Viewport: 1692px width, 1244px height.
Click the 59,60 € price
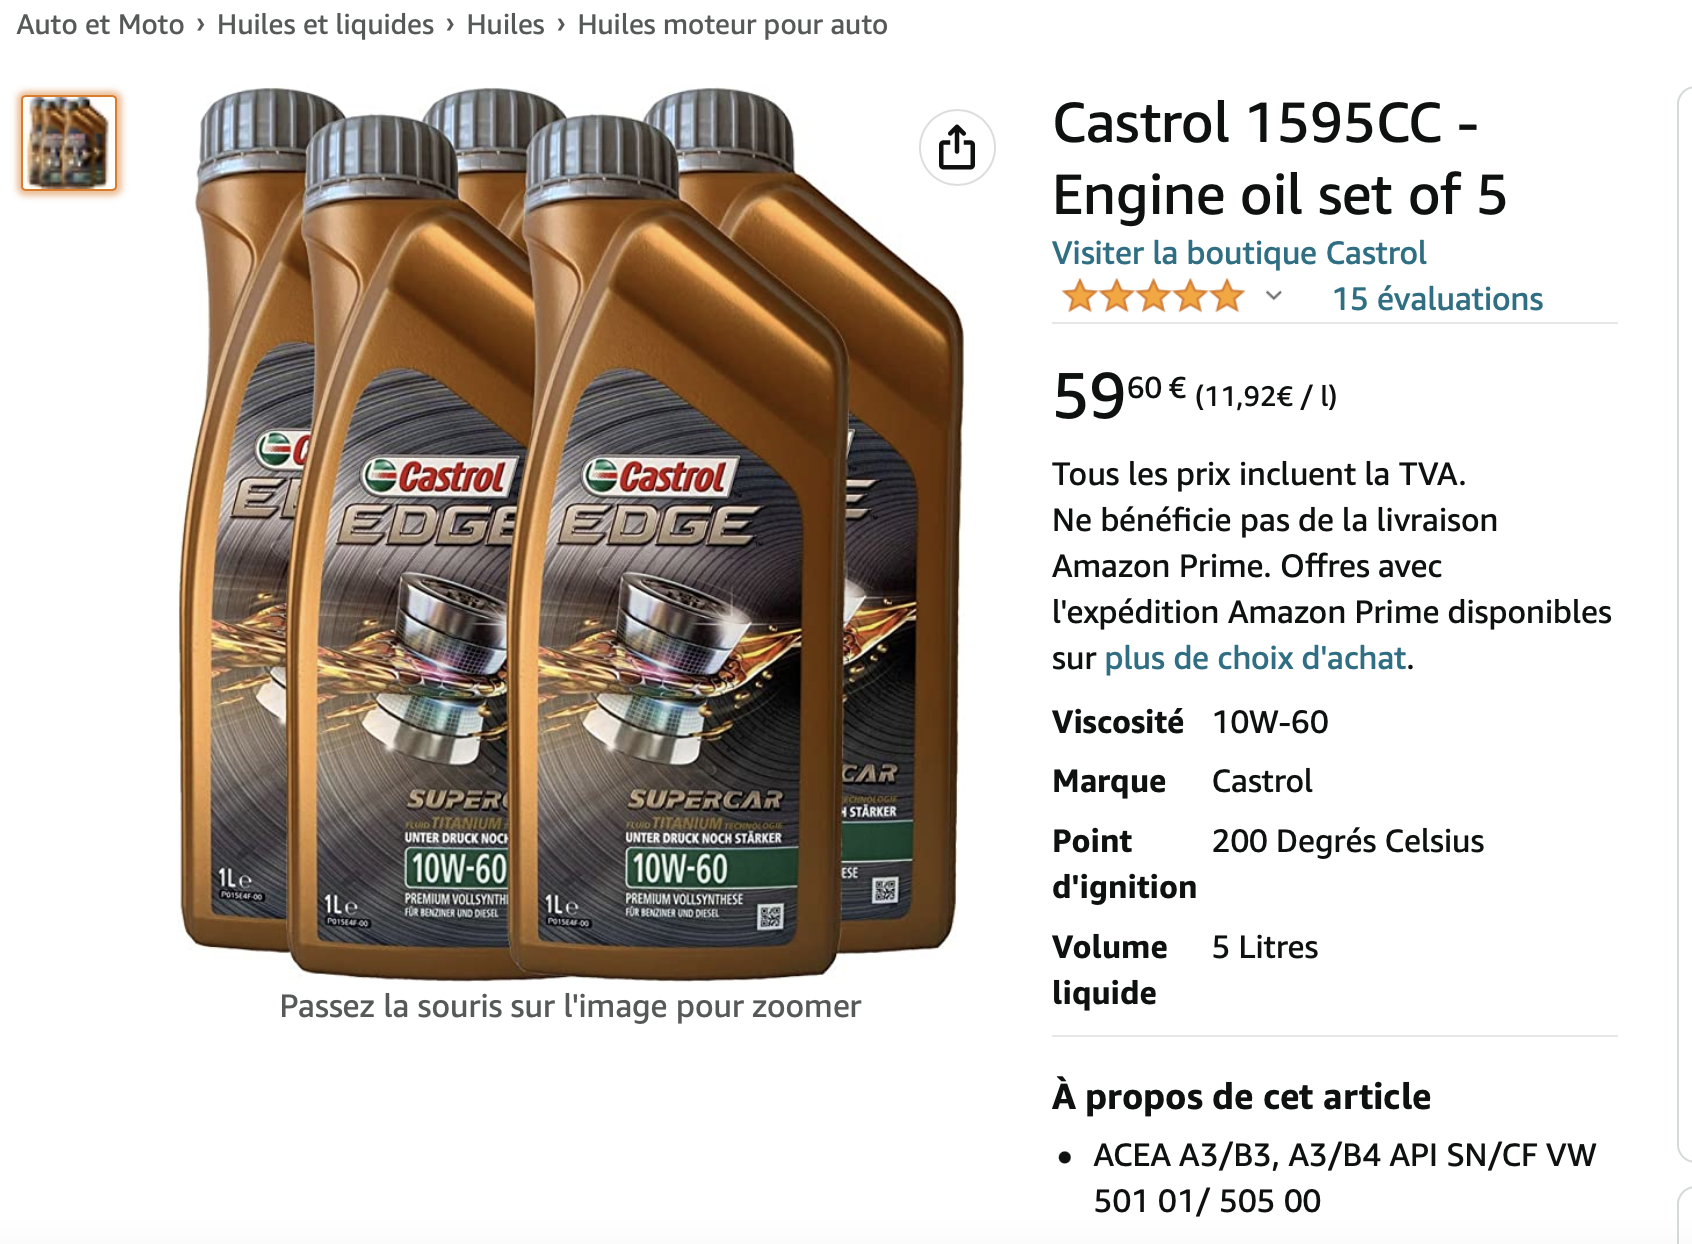[x=1120, y=394]
